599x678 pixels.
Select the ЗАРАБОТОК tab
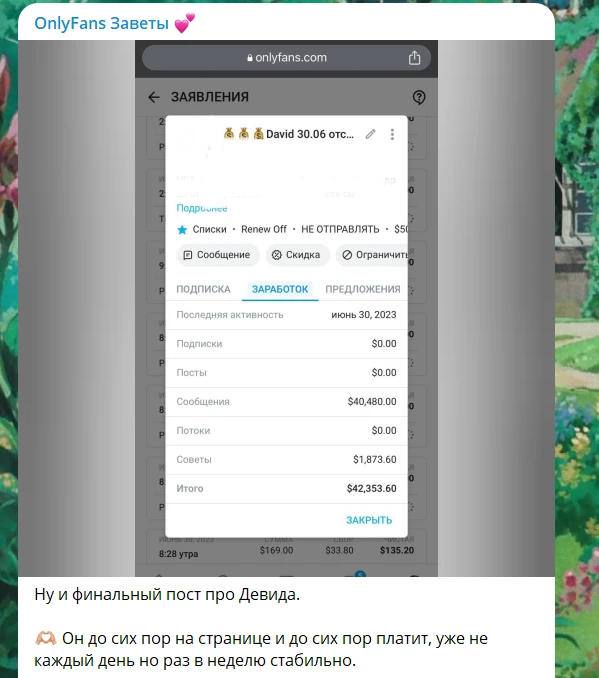[280, 289]
